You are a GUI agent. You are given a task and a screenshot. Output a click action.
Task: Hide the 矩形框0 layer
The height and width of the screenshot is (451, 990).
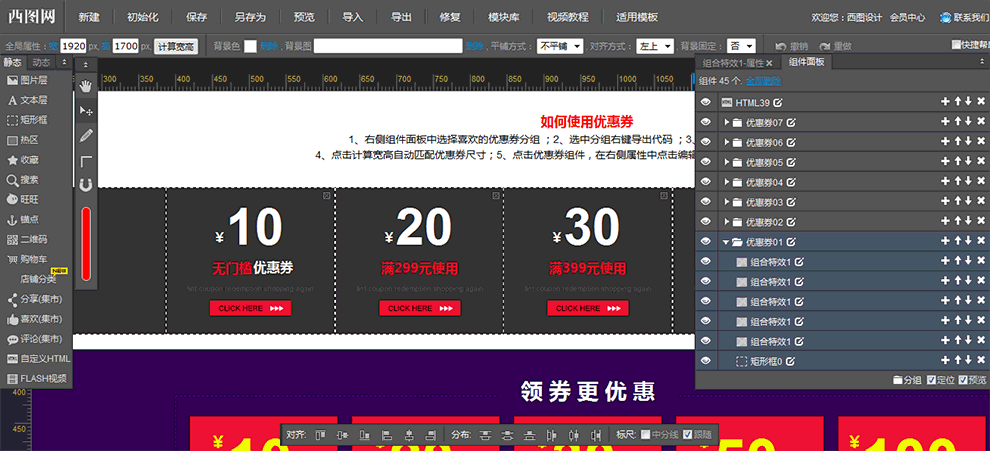tap(706, 361)
